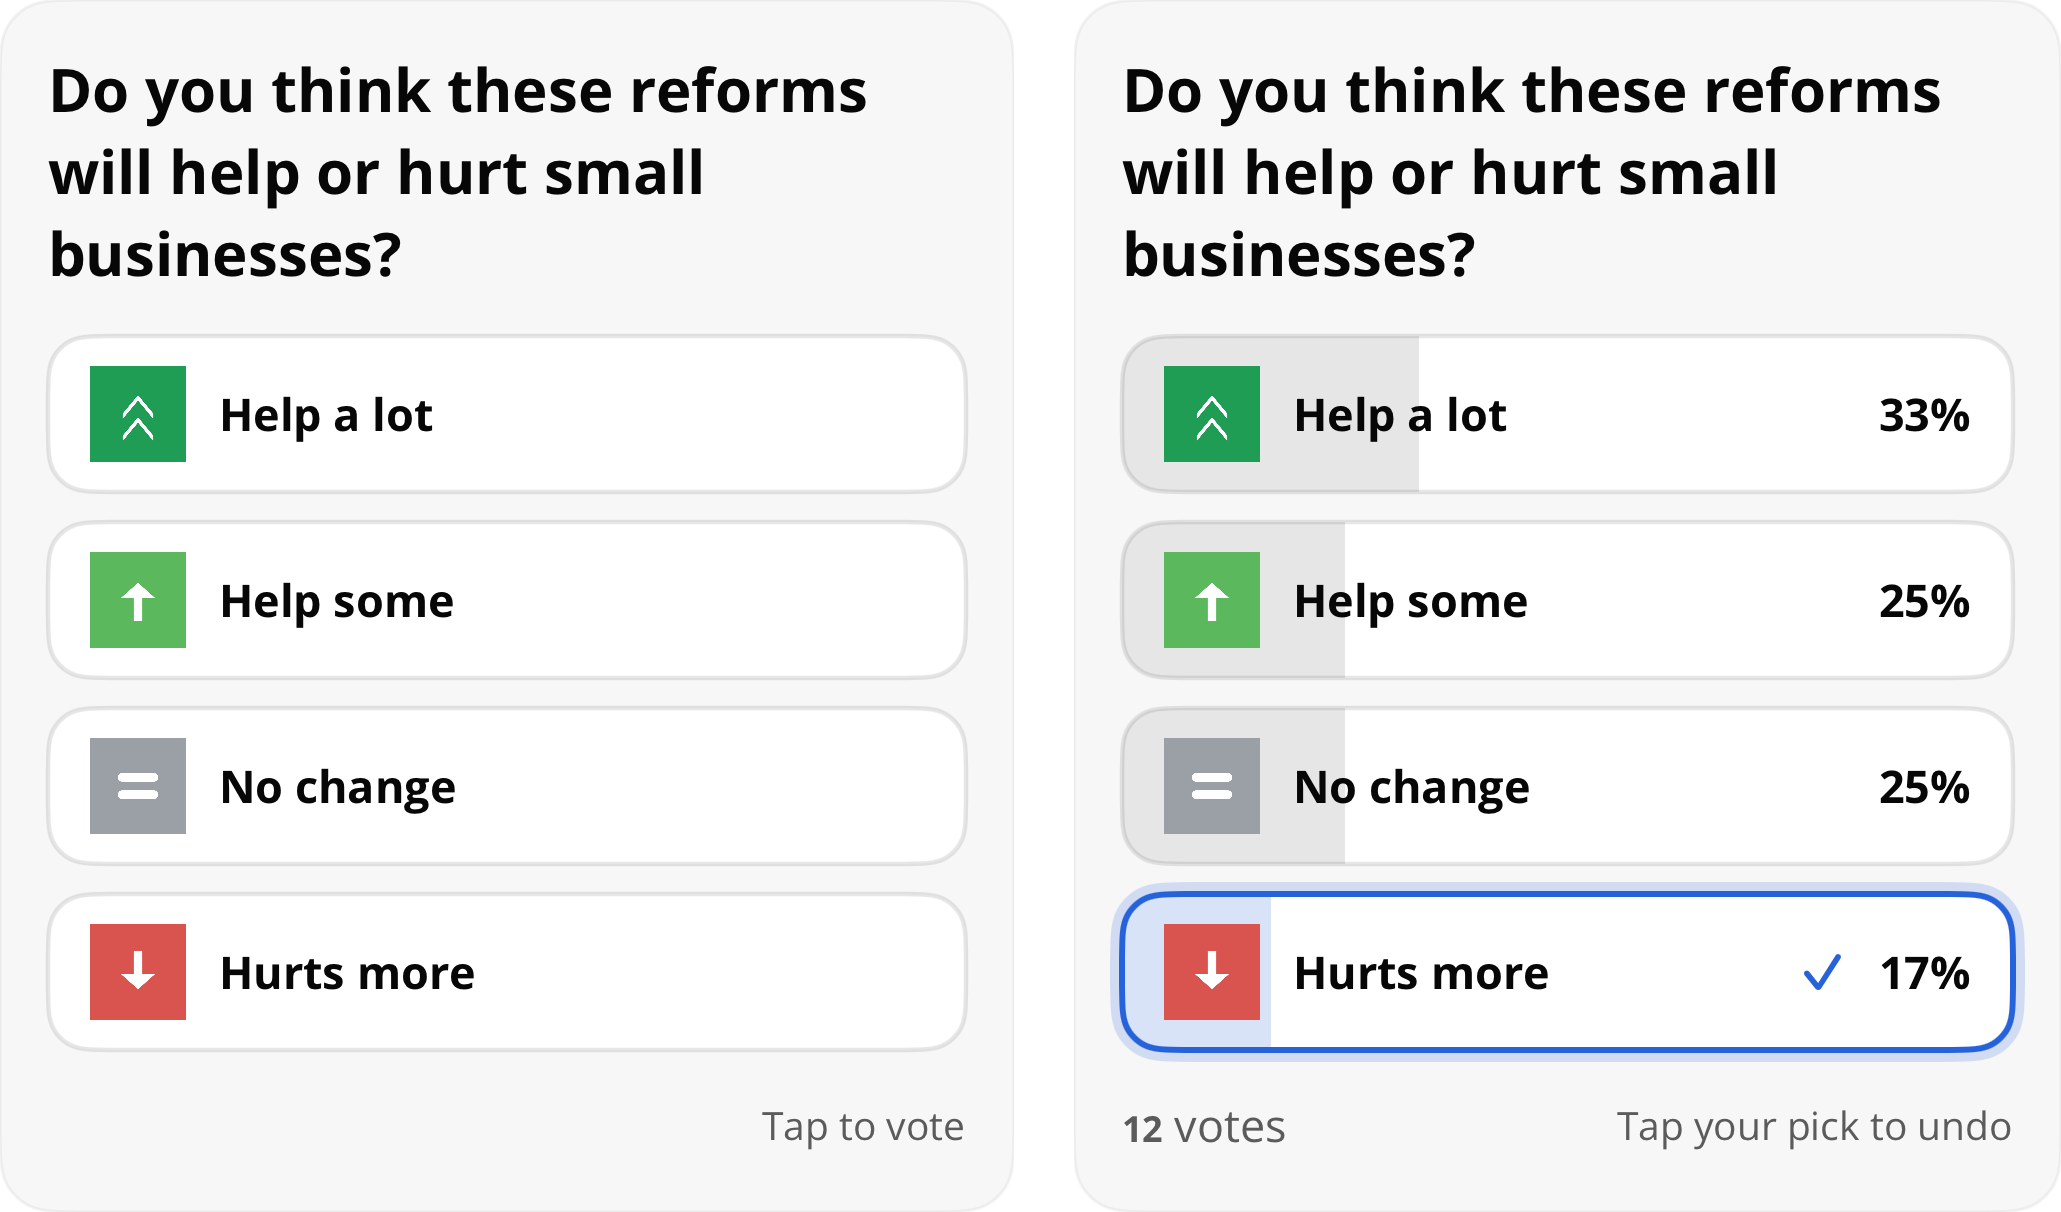Click red down-arrow icon in selected Hurts more row

pyautogui.click(x=1212, y=972)
